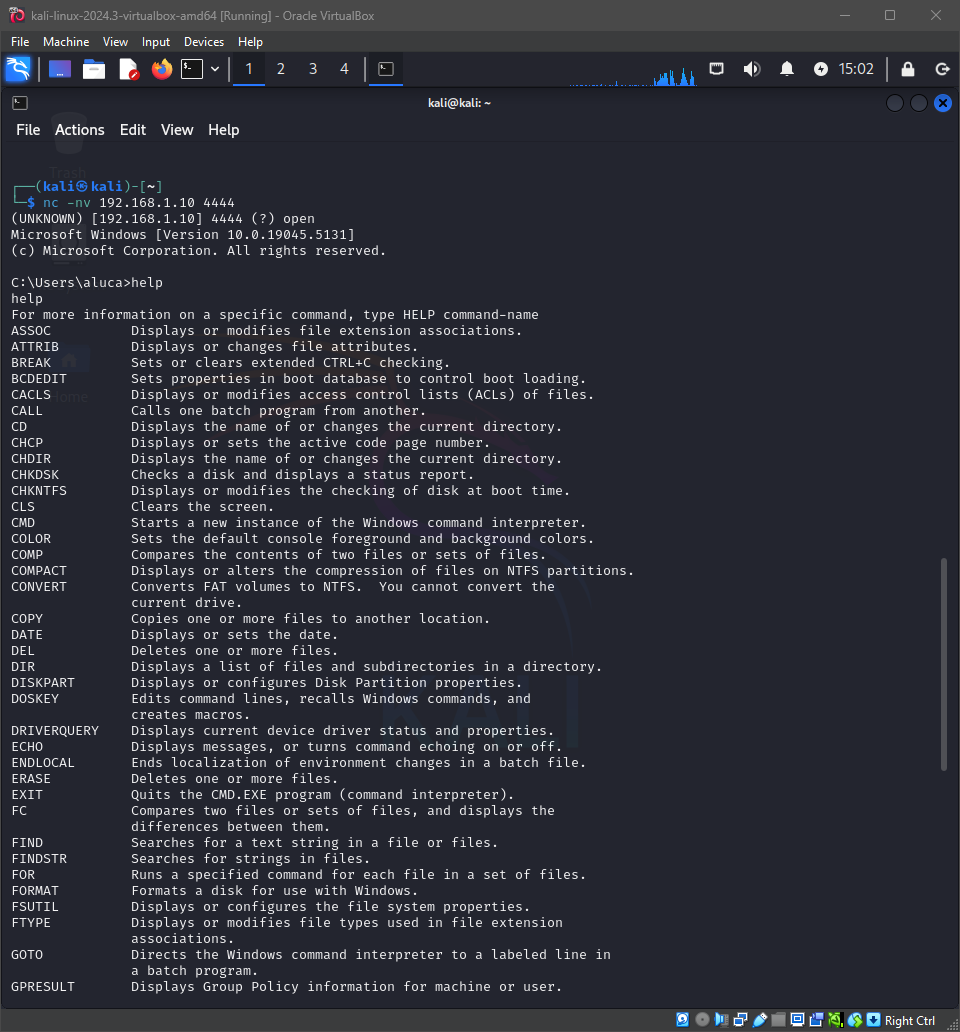Viewport: 960px width, 1032px height.
Task: Click VirtualBox hard disk activity icon
Action: [683, 1019]
